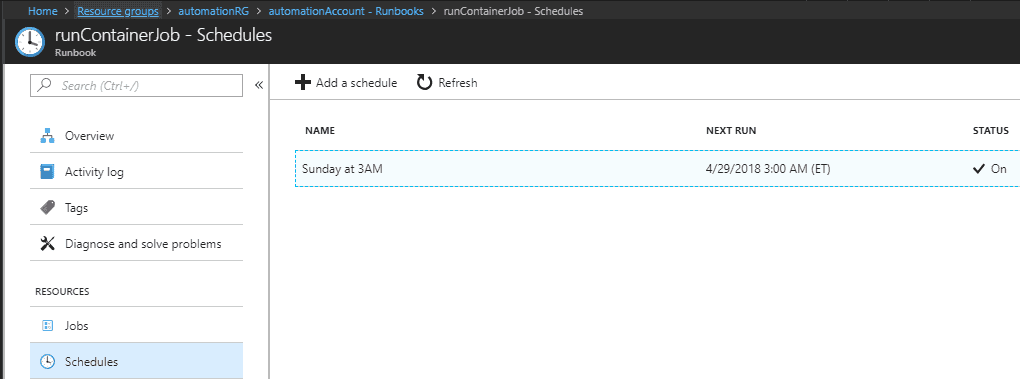Click the Diagnose wrench and screwdriver icon
This screenshot has height=379, width=1020.
click(x=47, y=244)
